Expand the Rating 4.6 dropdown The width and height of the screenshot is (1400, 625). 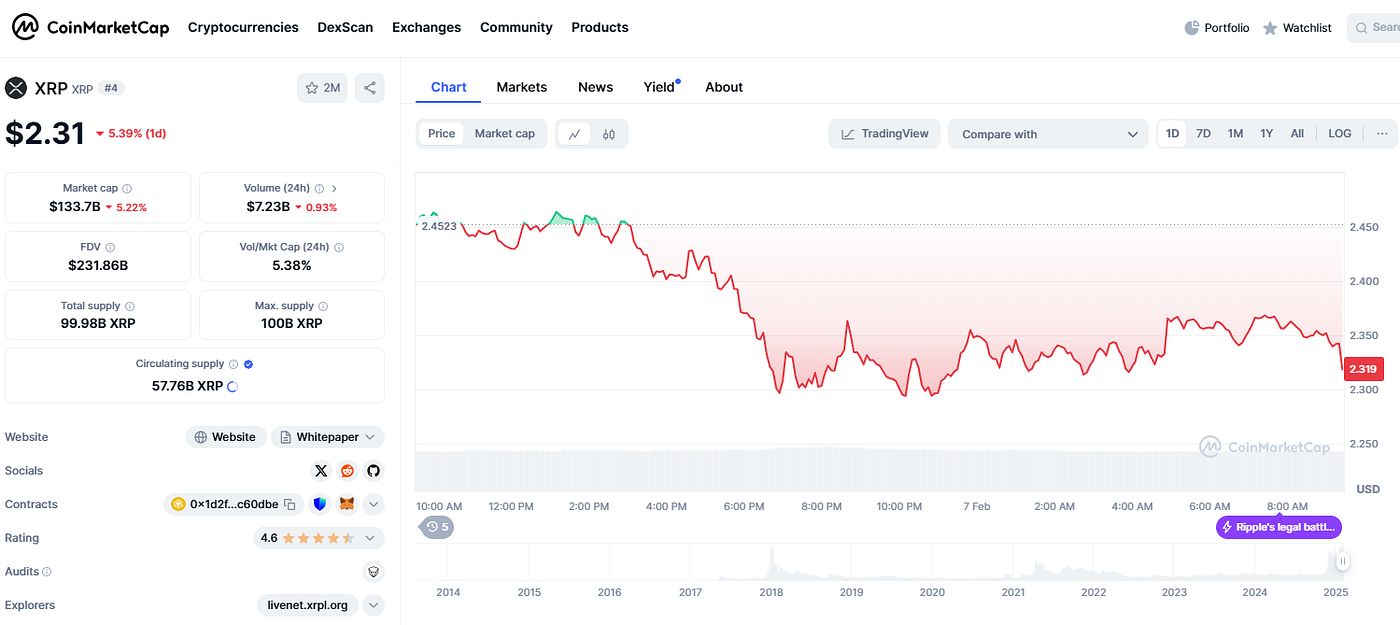tap(319, 538)
